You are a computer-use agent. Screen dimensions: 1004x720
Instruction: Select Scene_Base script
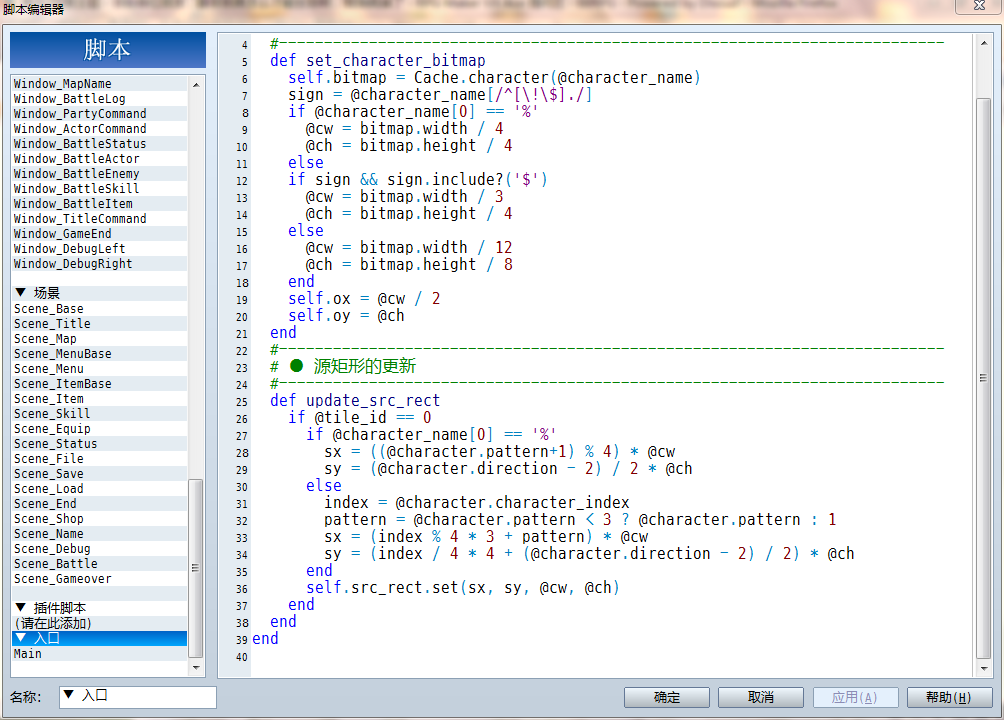[x=100, y=309]
